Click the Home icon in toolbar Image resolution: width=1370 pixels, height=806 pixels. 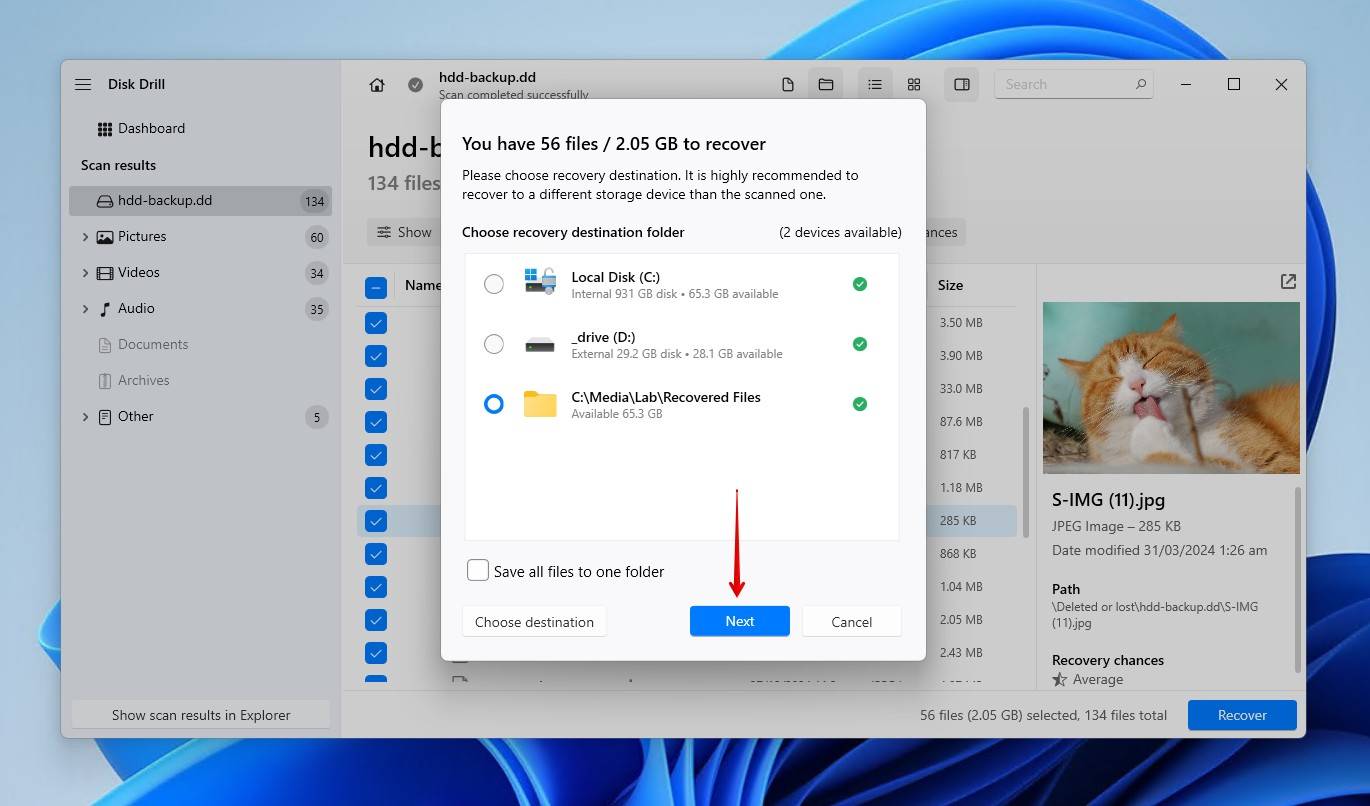pyautogui.click(x=377, y=85)
